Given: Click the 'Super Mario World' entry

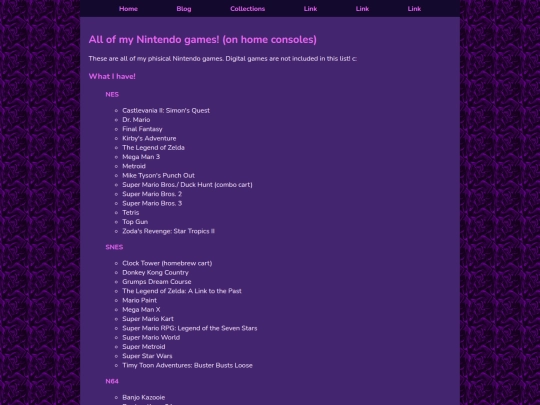Looking at the screenshot, I should (151, 338).
